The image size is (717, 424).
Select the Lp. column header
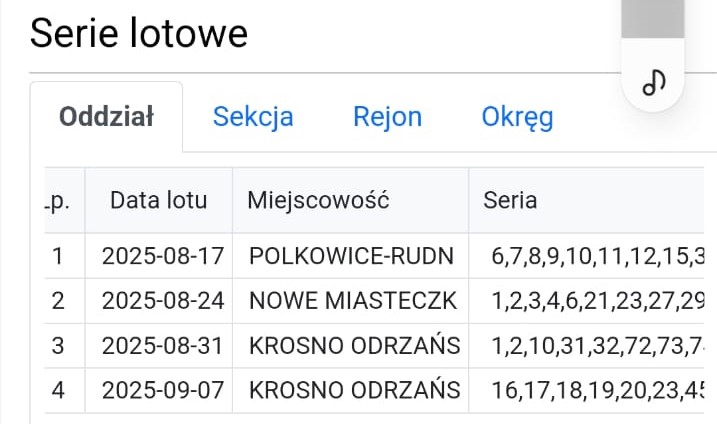(x=58, y=200)
